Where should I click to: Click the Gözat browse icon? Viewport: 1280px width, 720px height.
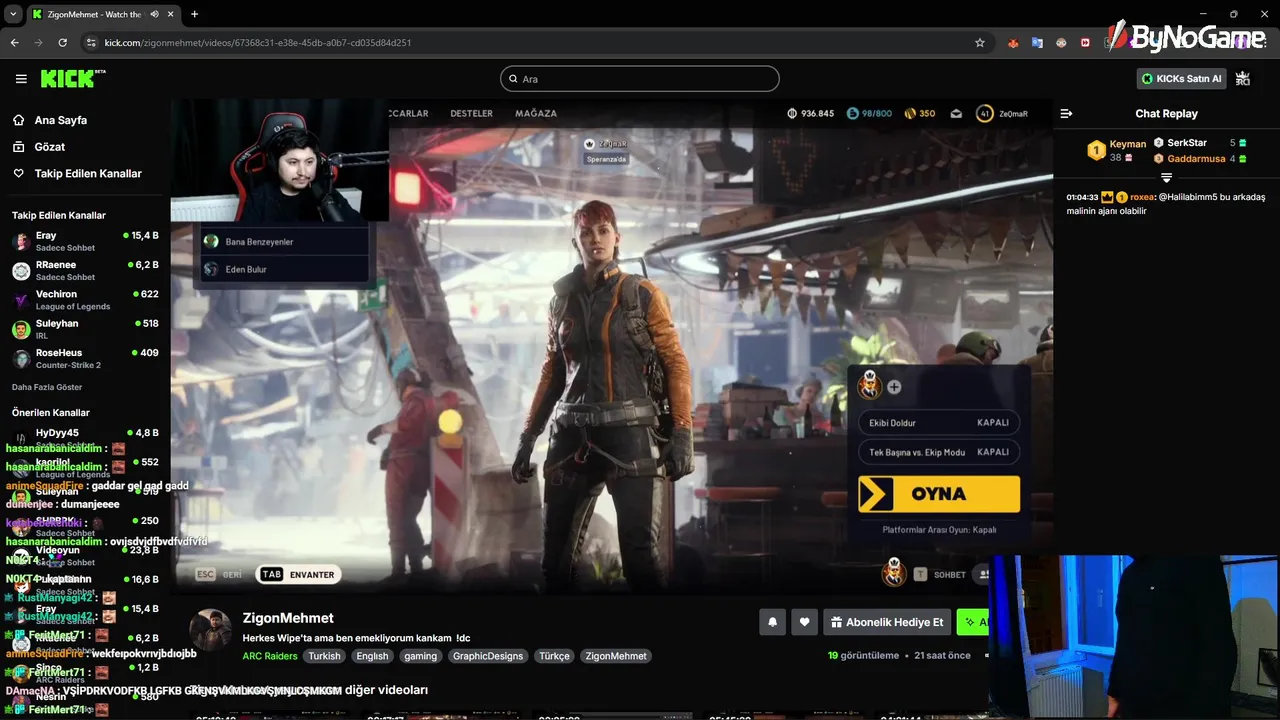(18, 147)
